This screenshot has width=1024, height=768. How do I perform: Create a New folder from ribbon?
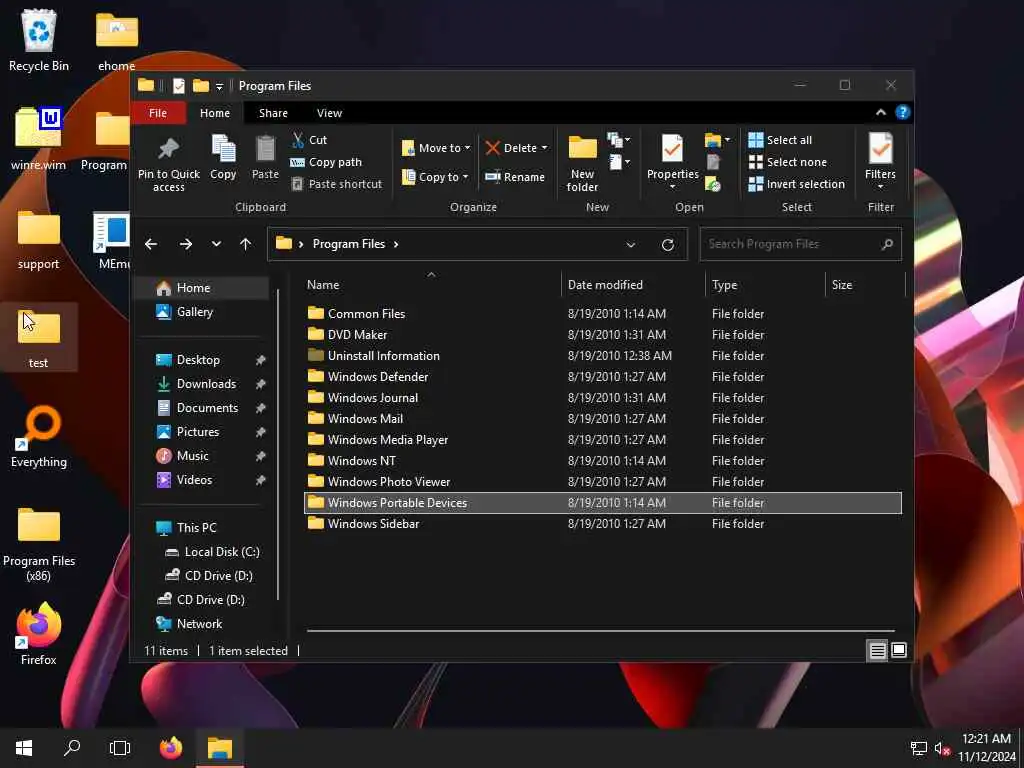pyautogui.click(x=582, y=163)
